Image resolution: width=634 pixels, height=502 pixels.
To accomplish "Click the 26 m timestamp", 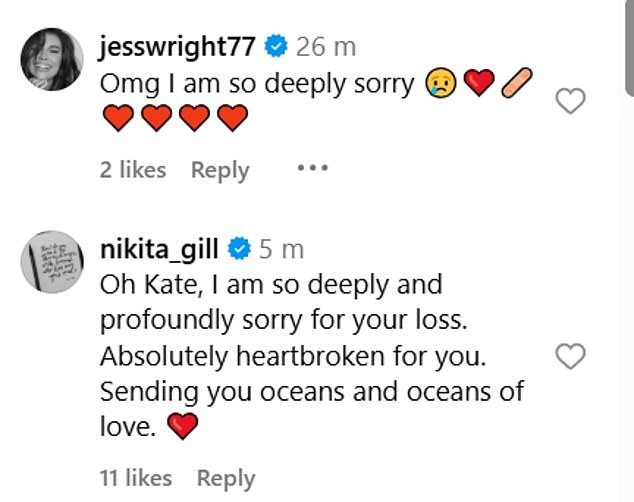I will click(326, 46).
